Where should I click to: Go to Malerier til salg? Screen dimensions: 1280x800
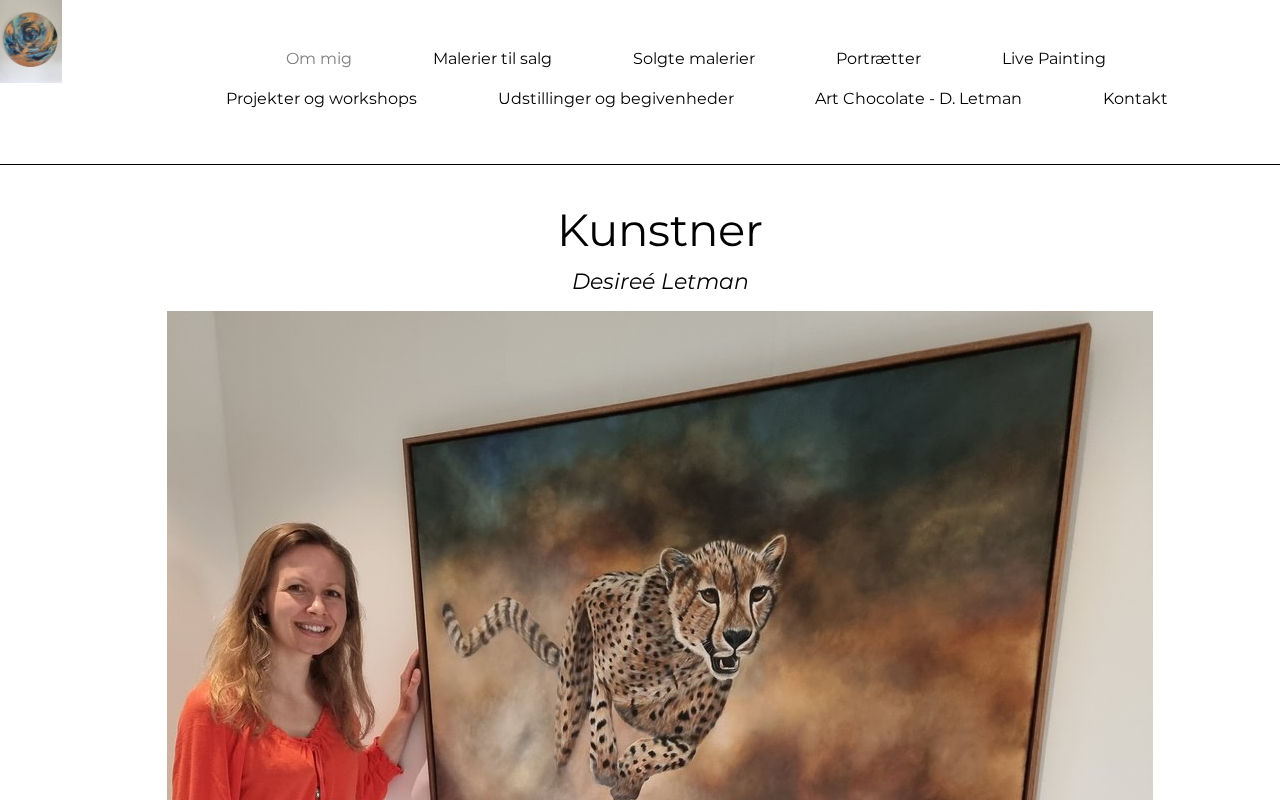coord(492,59)
